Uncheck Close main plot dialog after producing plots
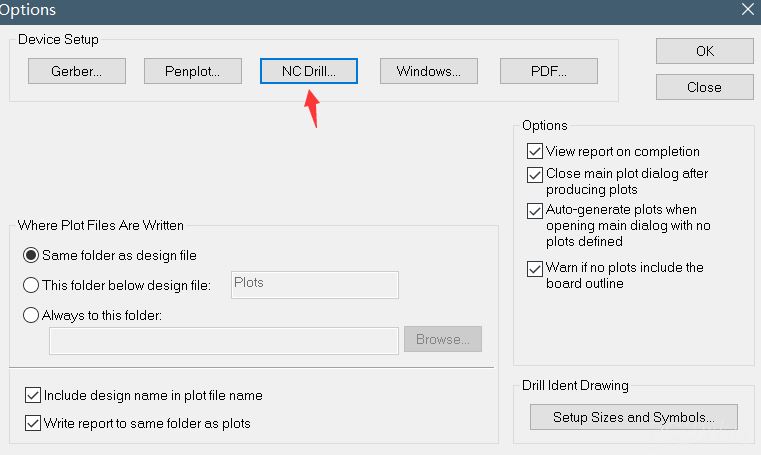The height and width of the screenshot is (455, 761). 535,174
